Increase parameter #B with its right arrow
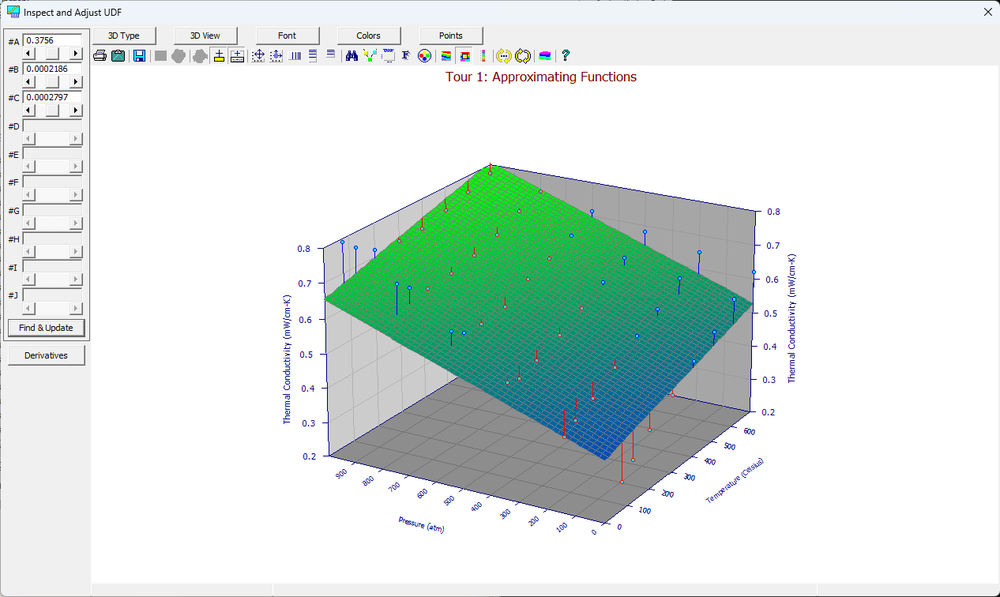This screenshot has width=1000, height=597. coord(76,82)
